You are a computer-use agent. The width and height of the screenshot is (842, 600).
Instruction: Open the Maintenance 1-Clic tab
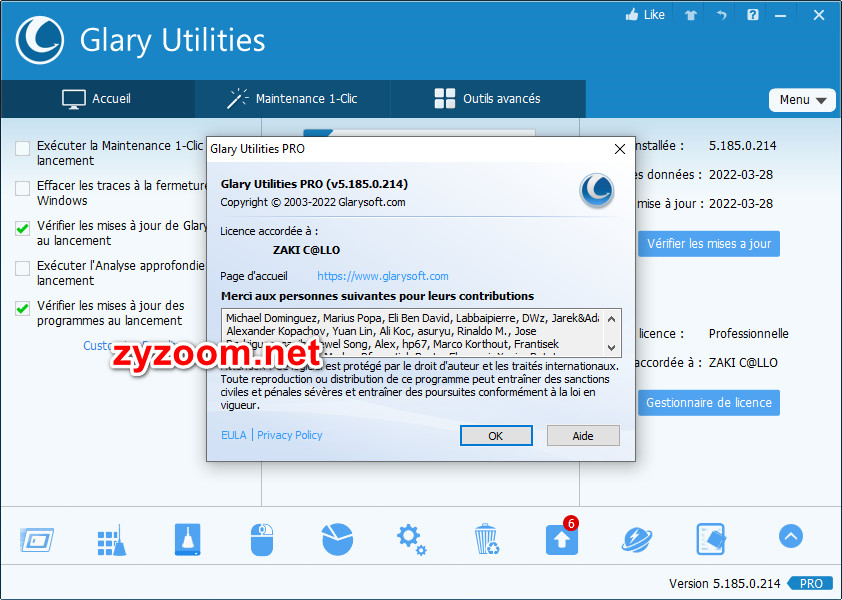292,99
